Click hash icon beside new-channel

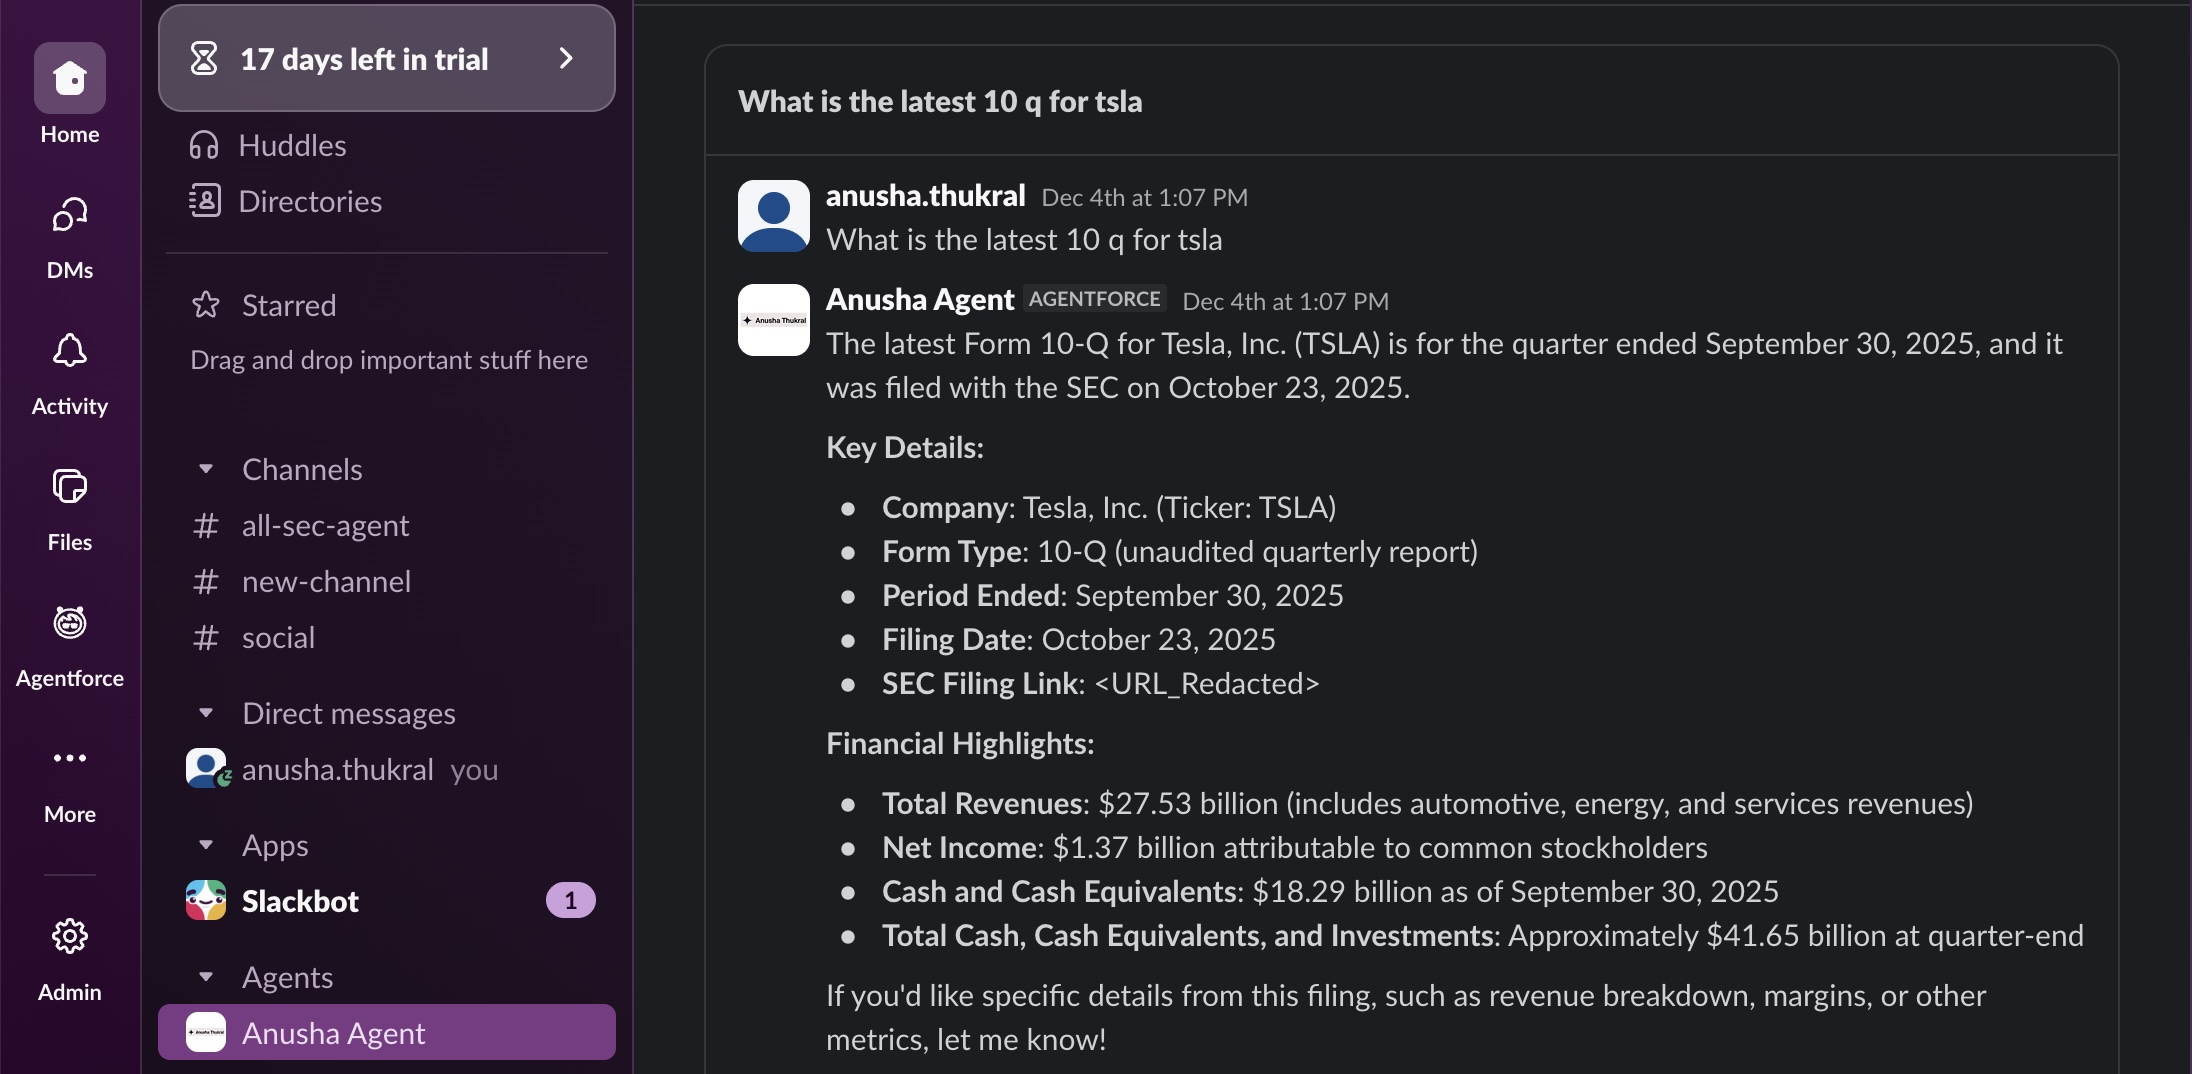click(x=206, y=581)
